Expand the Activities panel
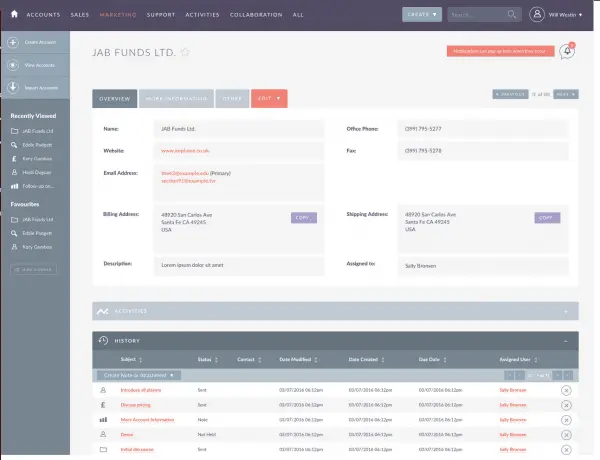The height and width of the screenshot is (460, 600). point(567,311)
